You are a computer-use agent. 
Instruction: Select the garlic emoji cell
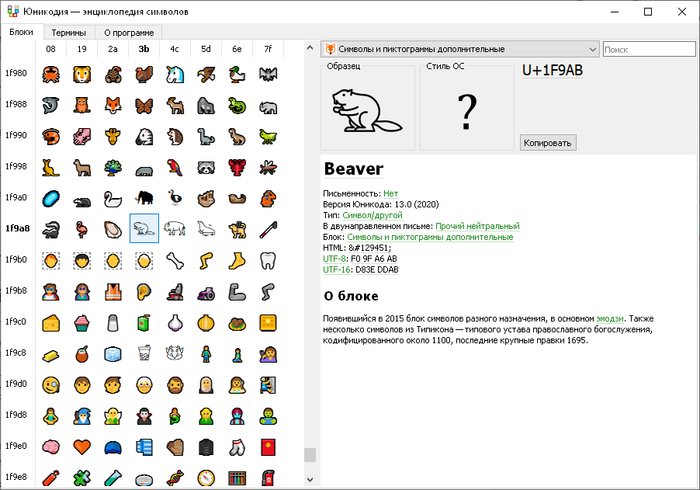pyautogui.click(x=175, y=322)
